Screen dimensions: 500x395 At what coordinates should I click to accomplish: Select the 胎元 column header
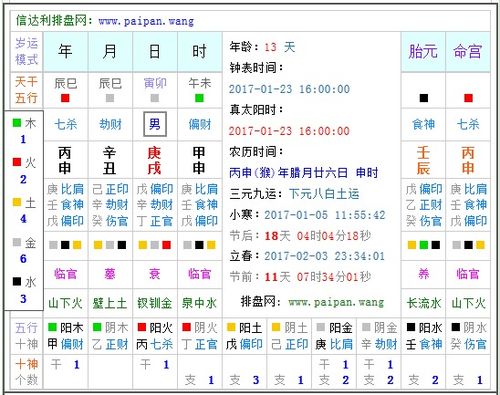point(423,52)
